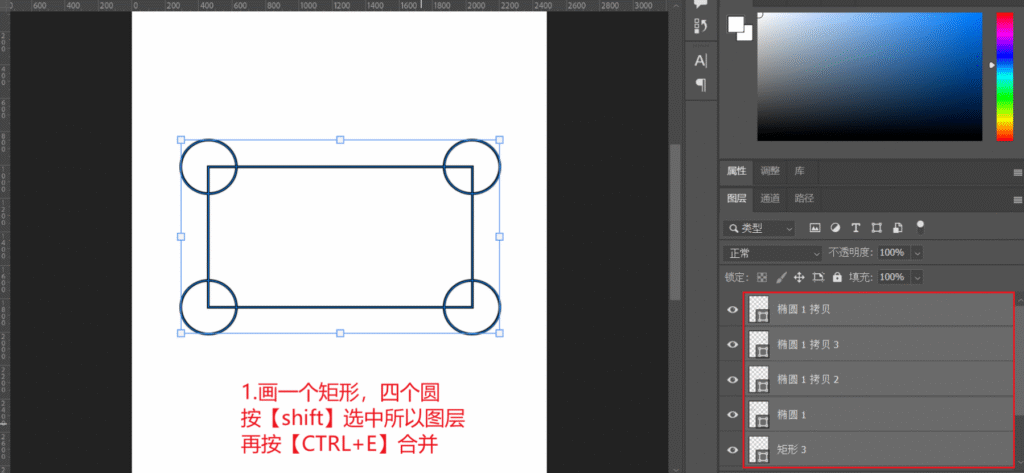This screenshot has width=1024, height=473.
Task: Switch to the 路径 tab
Action: coord(804,199)
